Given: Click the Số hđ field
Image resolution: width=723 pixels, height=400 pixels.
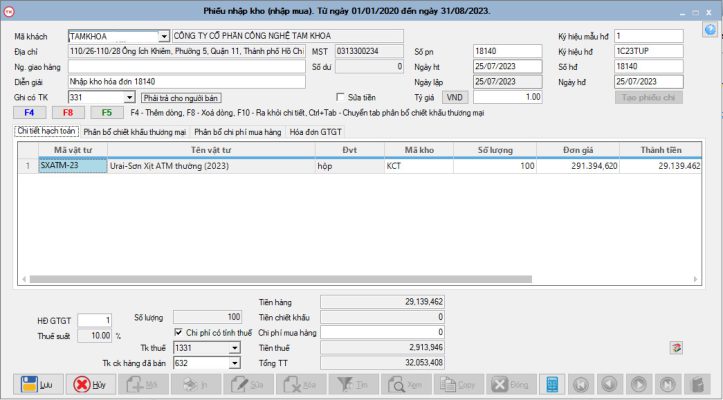Looking at the screenshot, I should 649,66.
